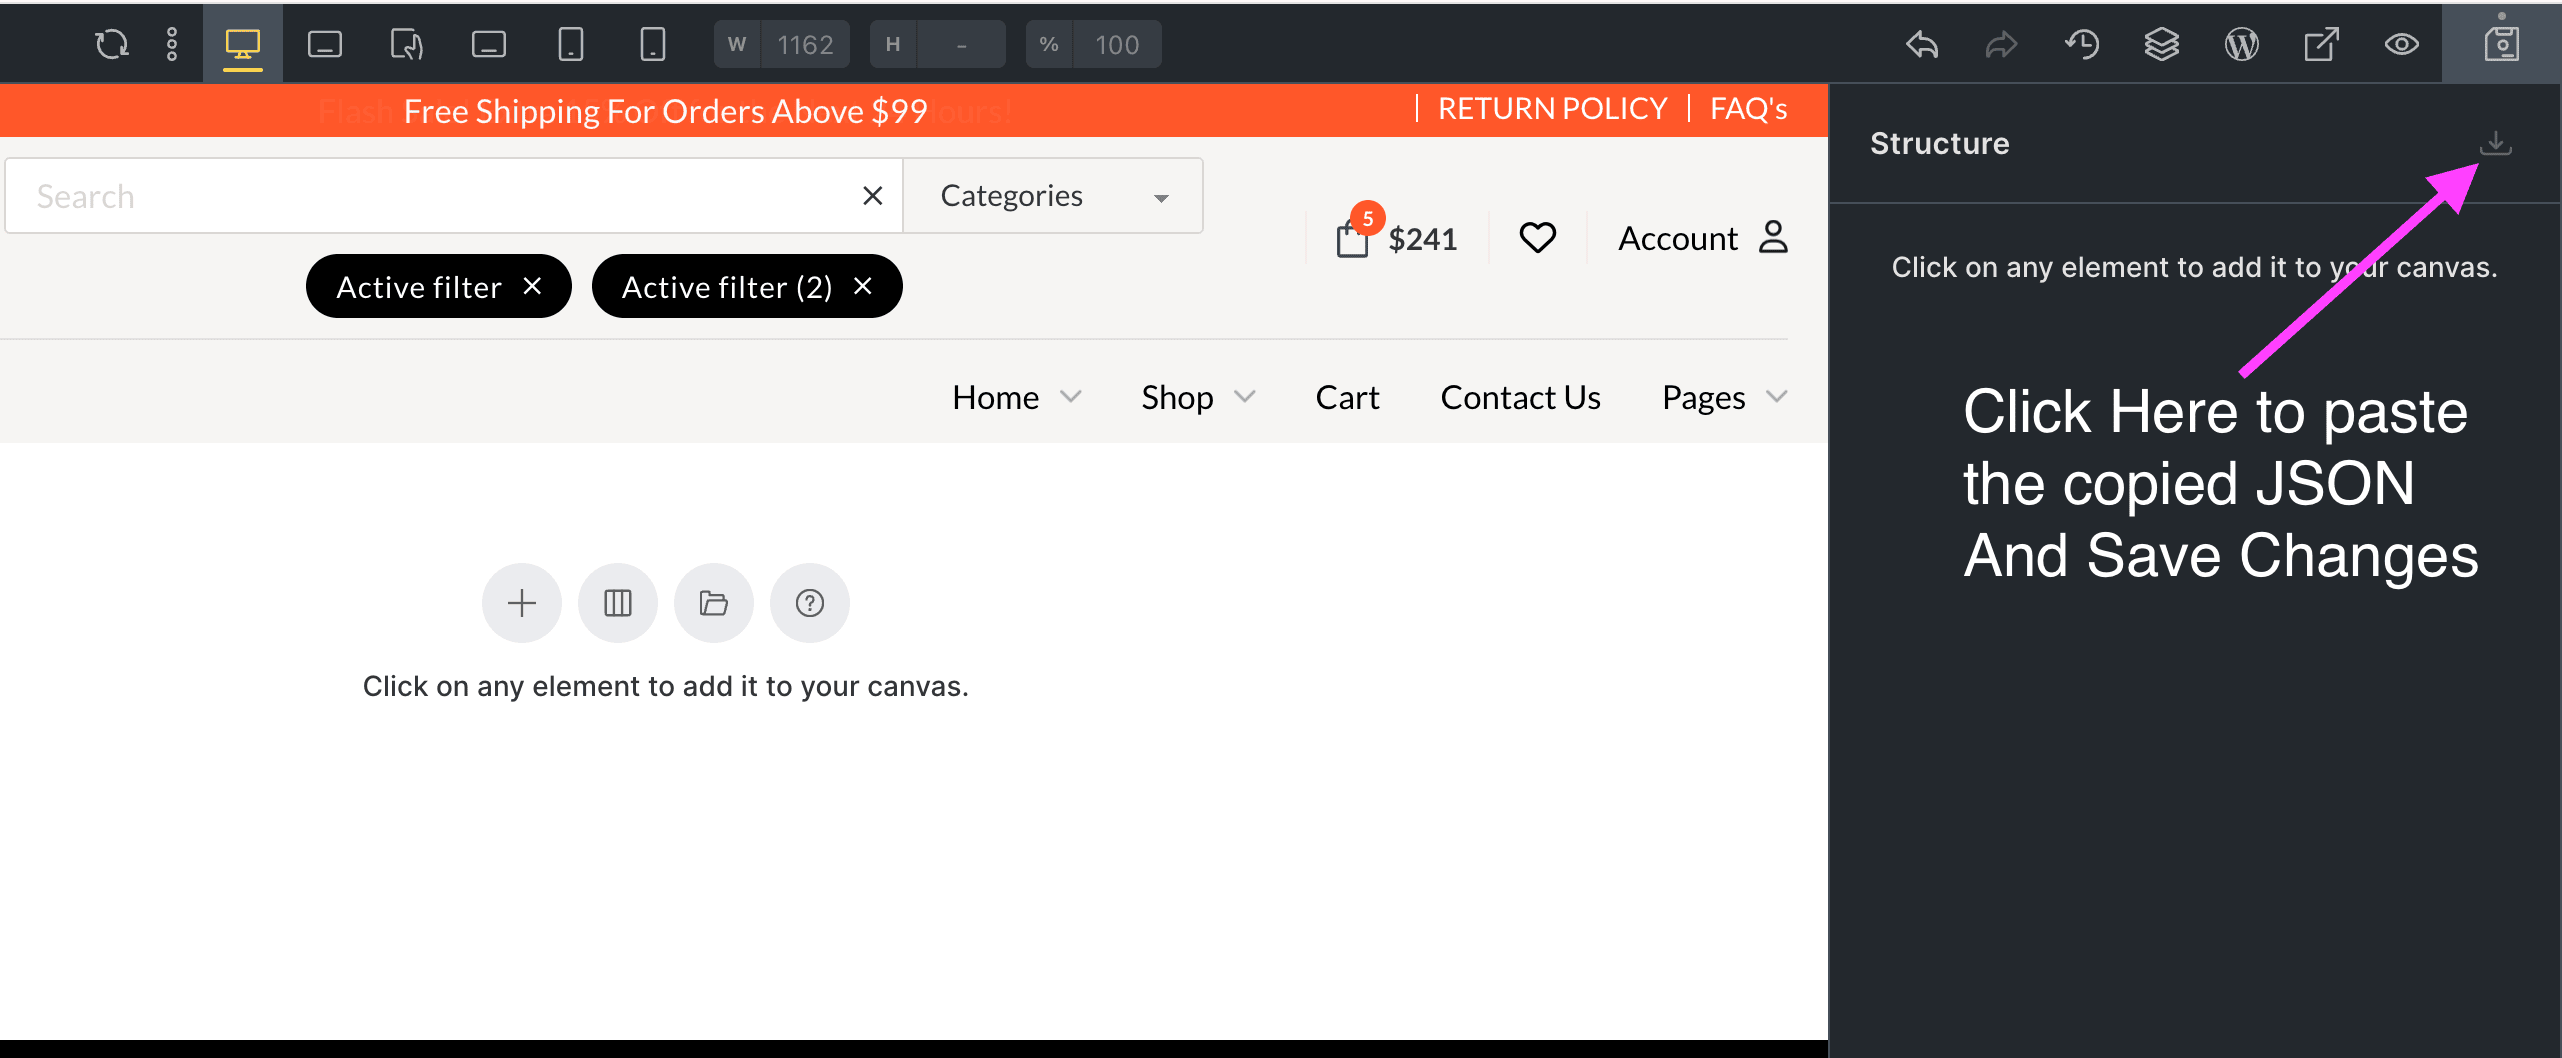Click the paste icon in the Structure panel
The height and width of the screenshot is (1058, 2562).
click(x=2495, y=143)
